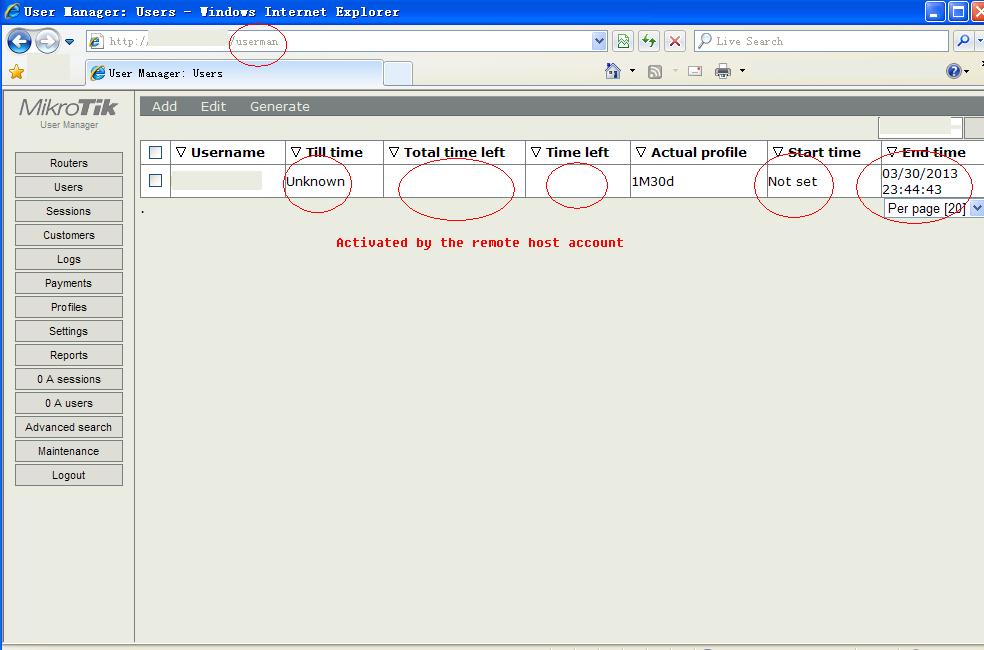
Task: Open the Reports section
Action: pyautogui.click(x=69, y=355)
